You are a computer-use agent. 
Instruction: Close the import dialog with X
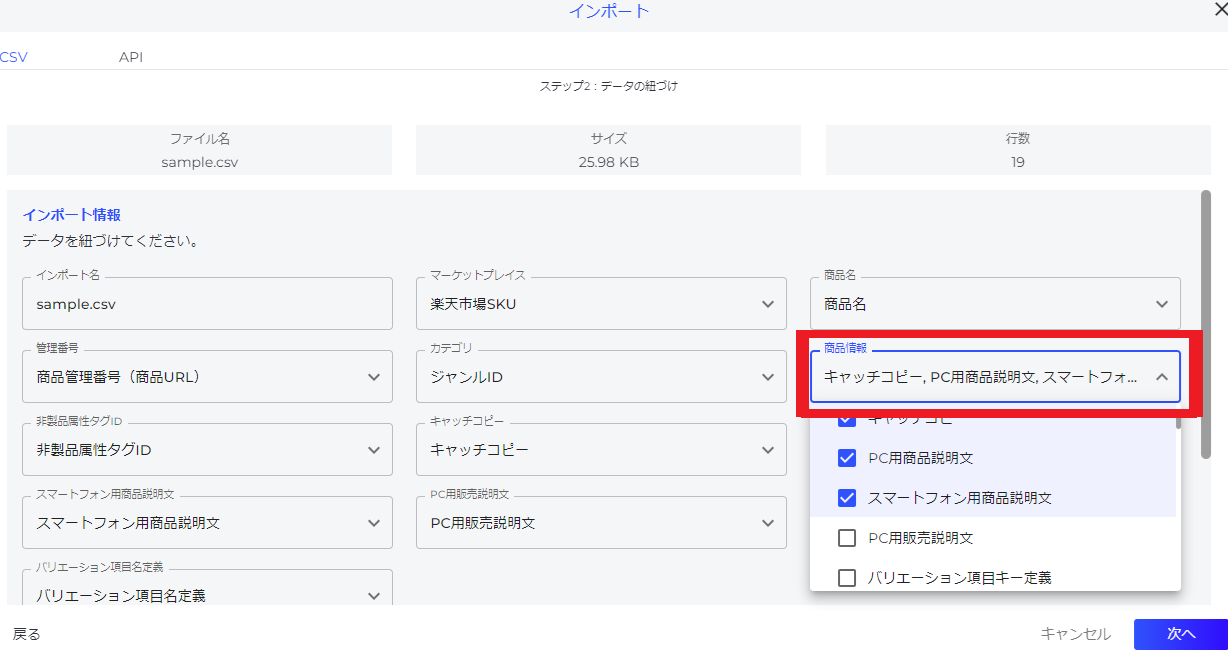tap(1220, 10)
